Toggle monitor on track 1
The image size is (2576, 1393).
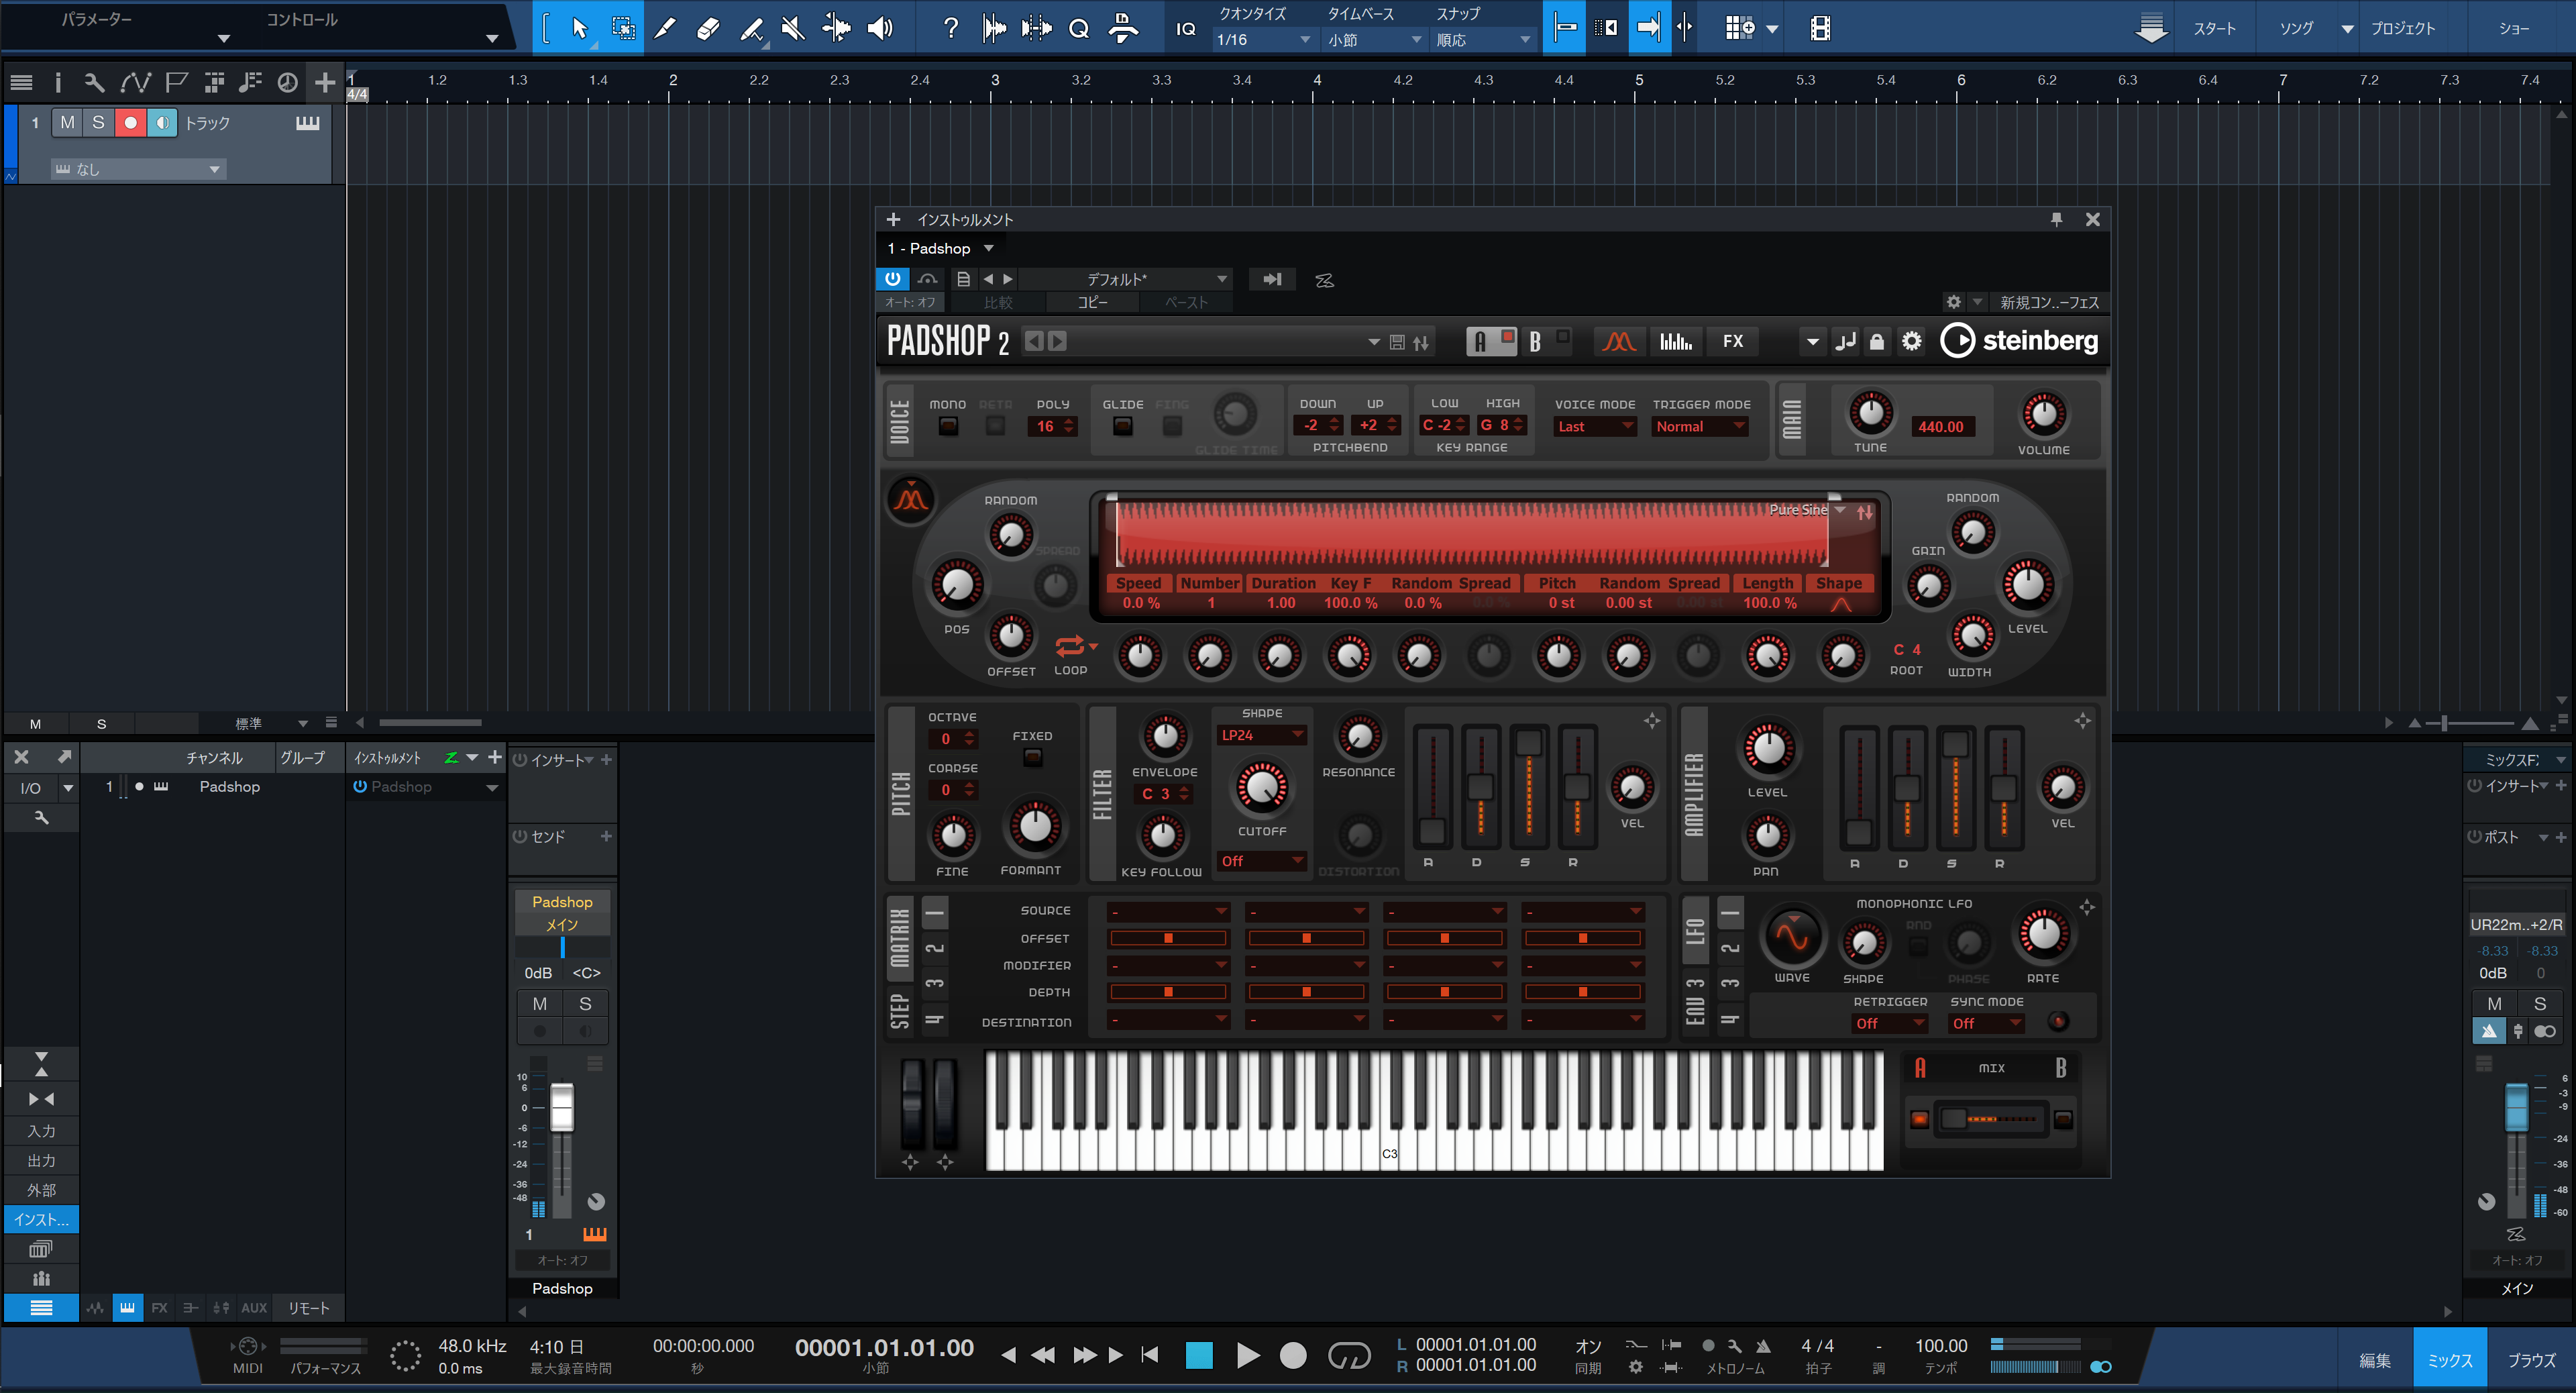click(162, 122)
